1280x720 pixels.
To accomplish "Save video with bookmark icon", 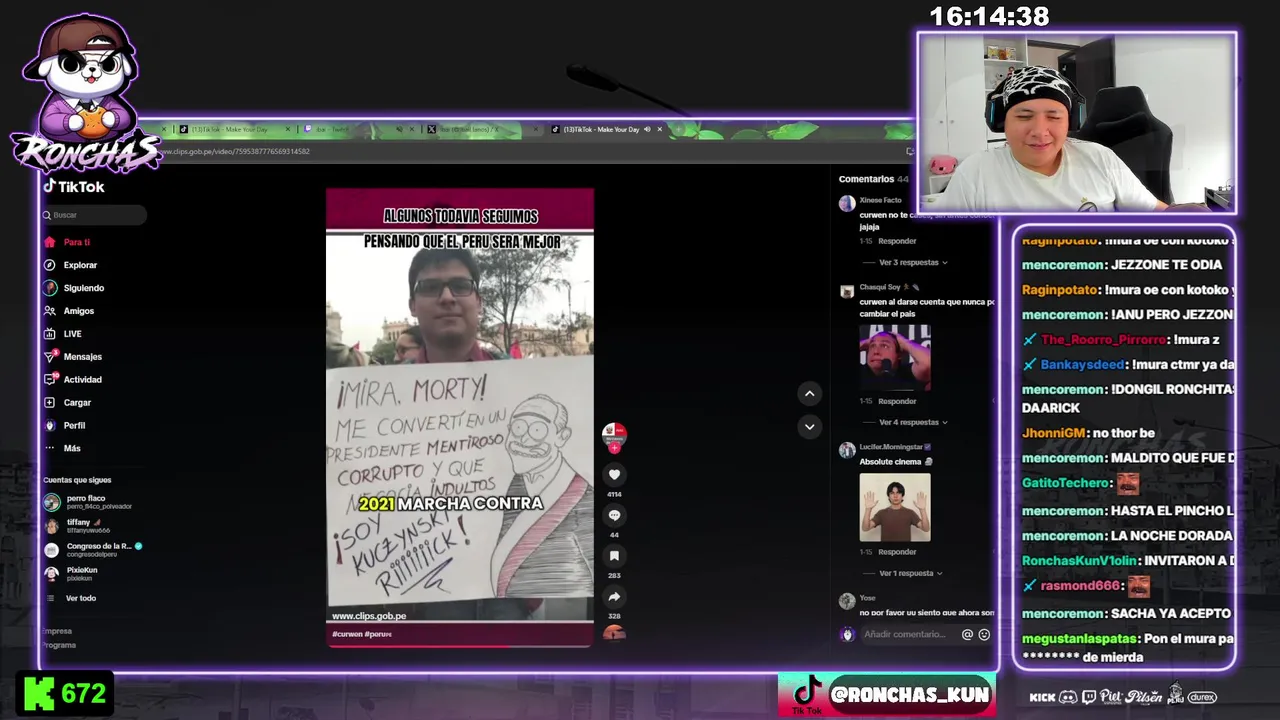I will pyautogui.click(x=614, y=556).
